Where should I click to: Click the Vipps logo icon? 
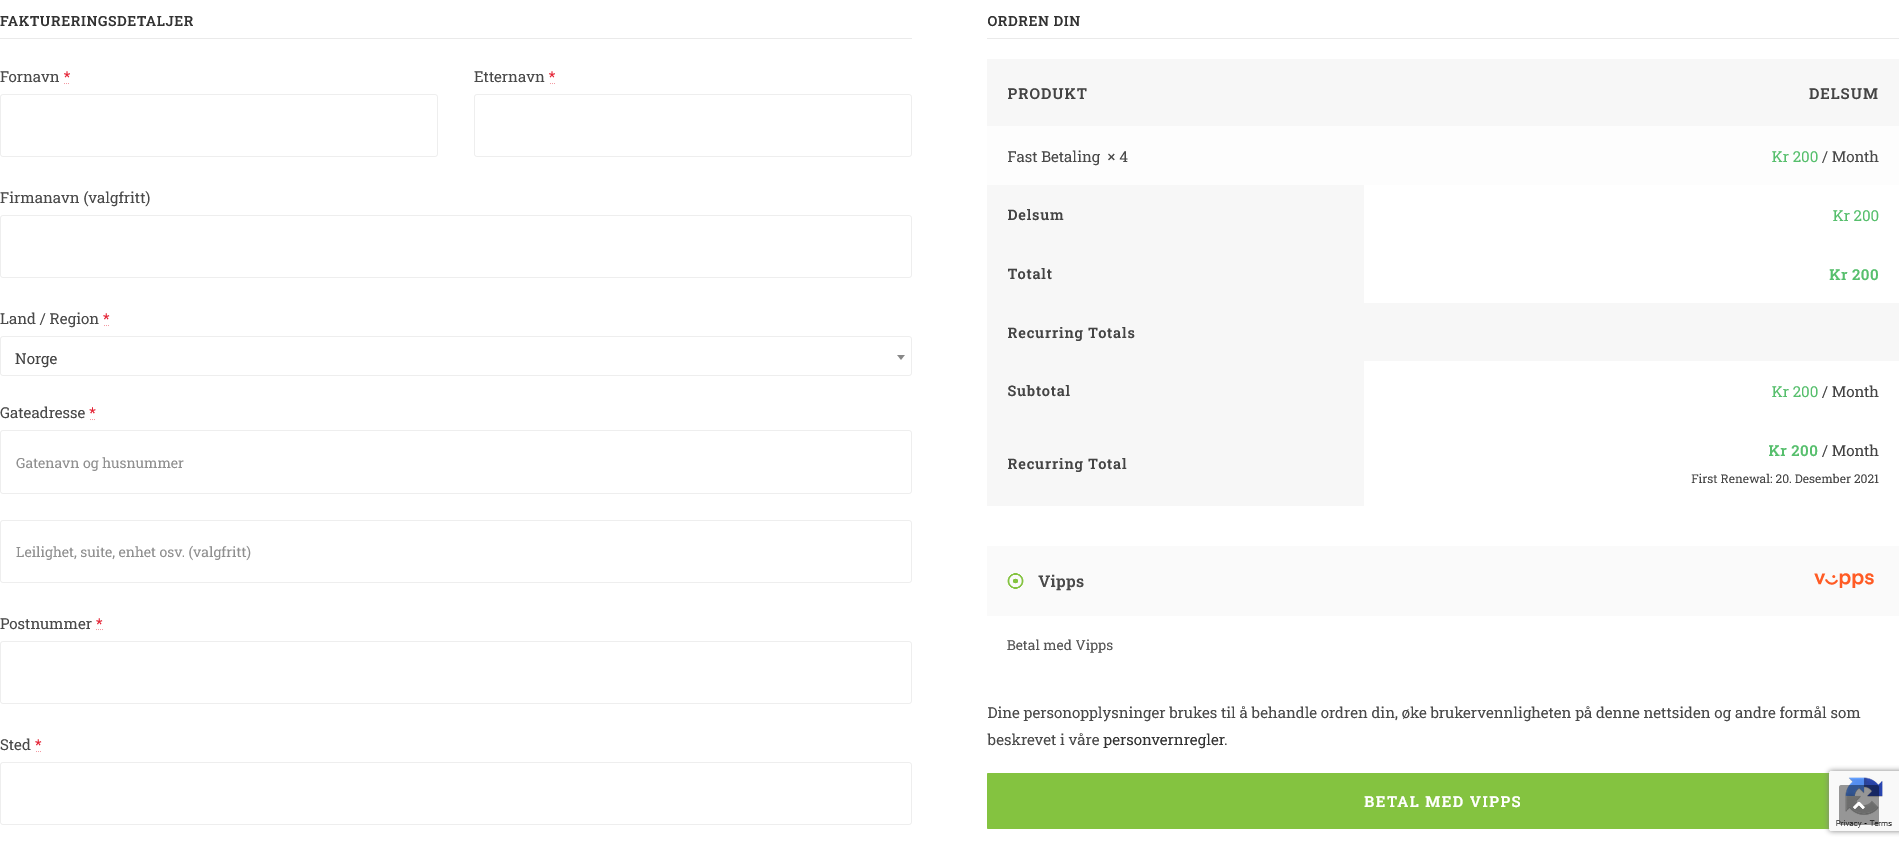click(x=1844, y=579)
